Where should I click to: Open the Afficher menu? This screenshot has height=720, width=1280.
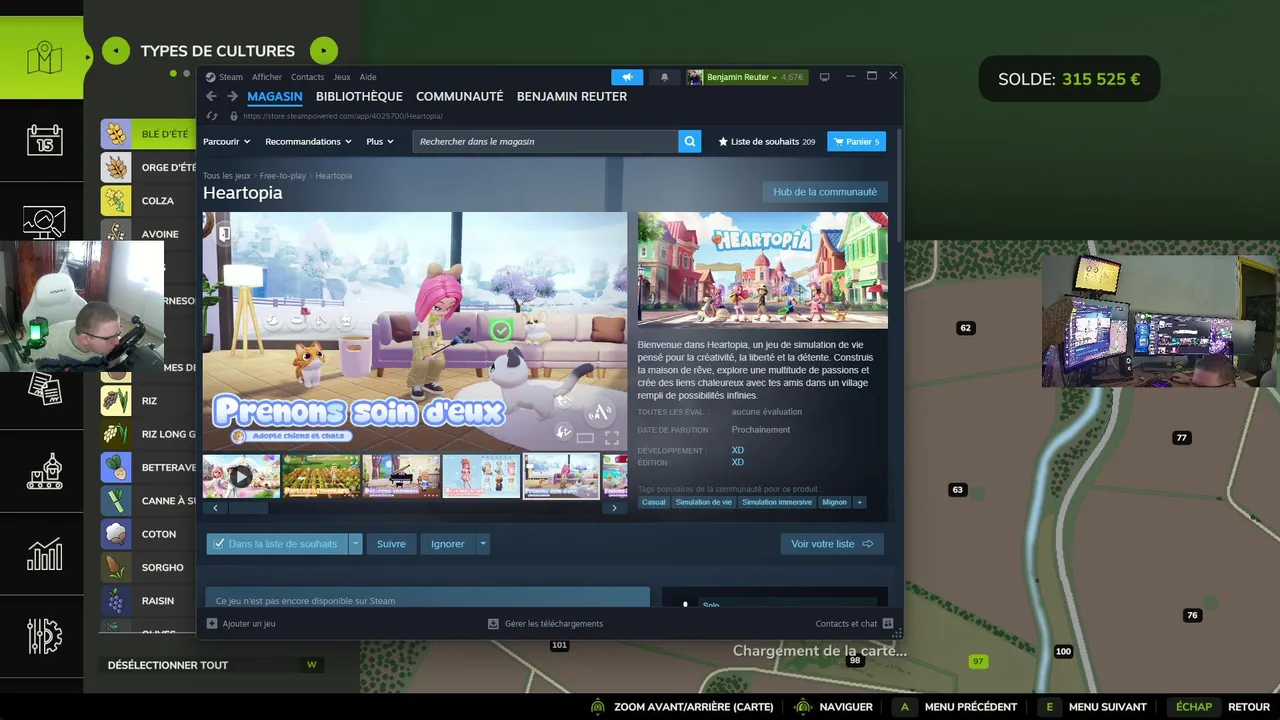267,77
